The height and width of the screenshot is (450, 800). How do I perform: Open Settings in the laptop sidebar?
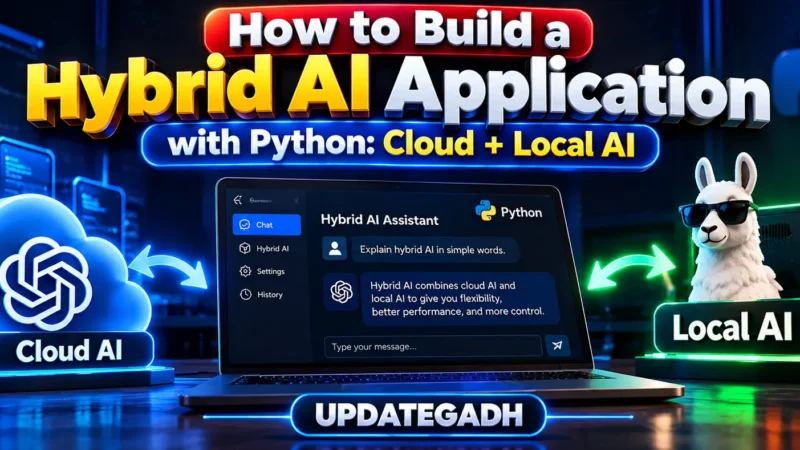[263, 271]
